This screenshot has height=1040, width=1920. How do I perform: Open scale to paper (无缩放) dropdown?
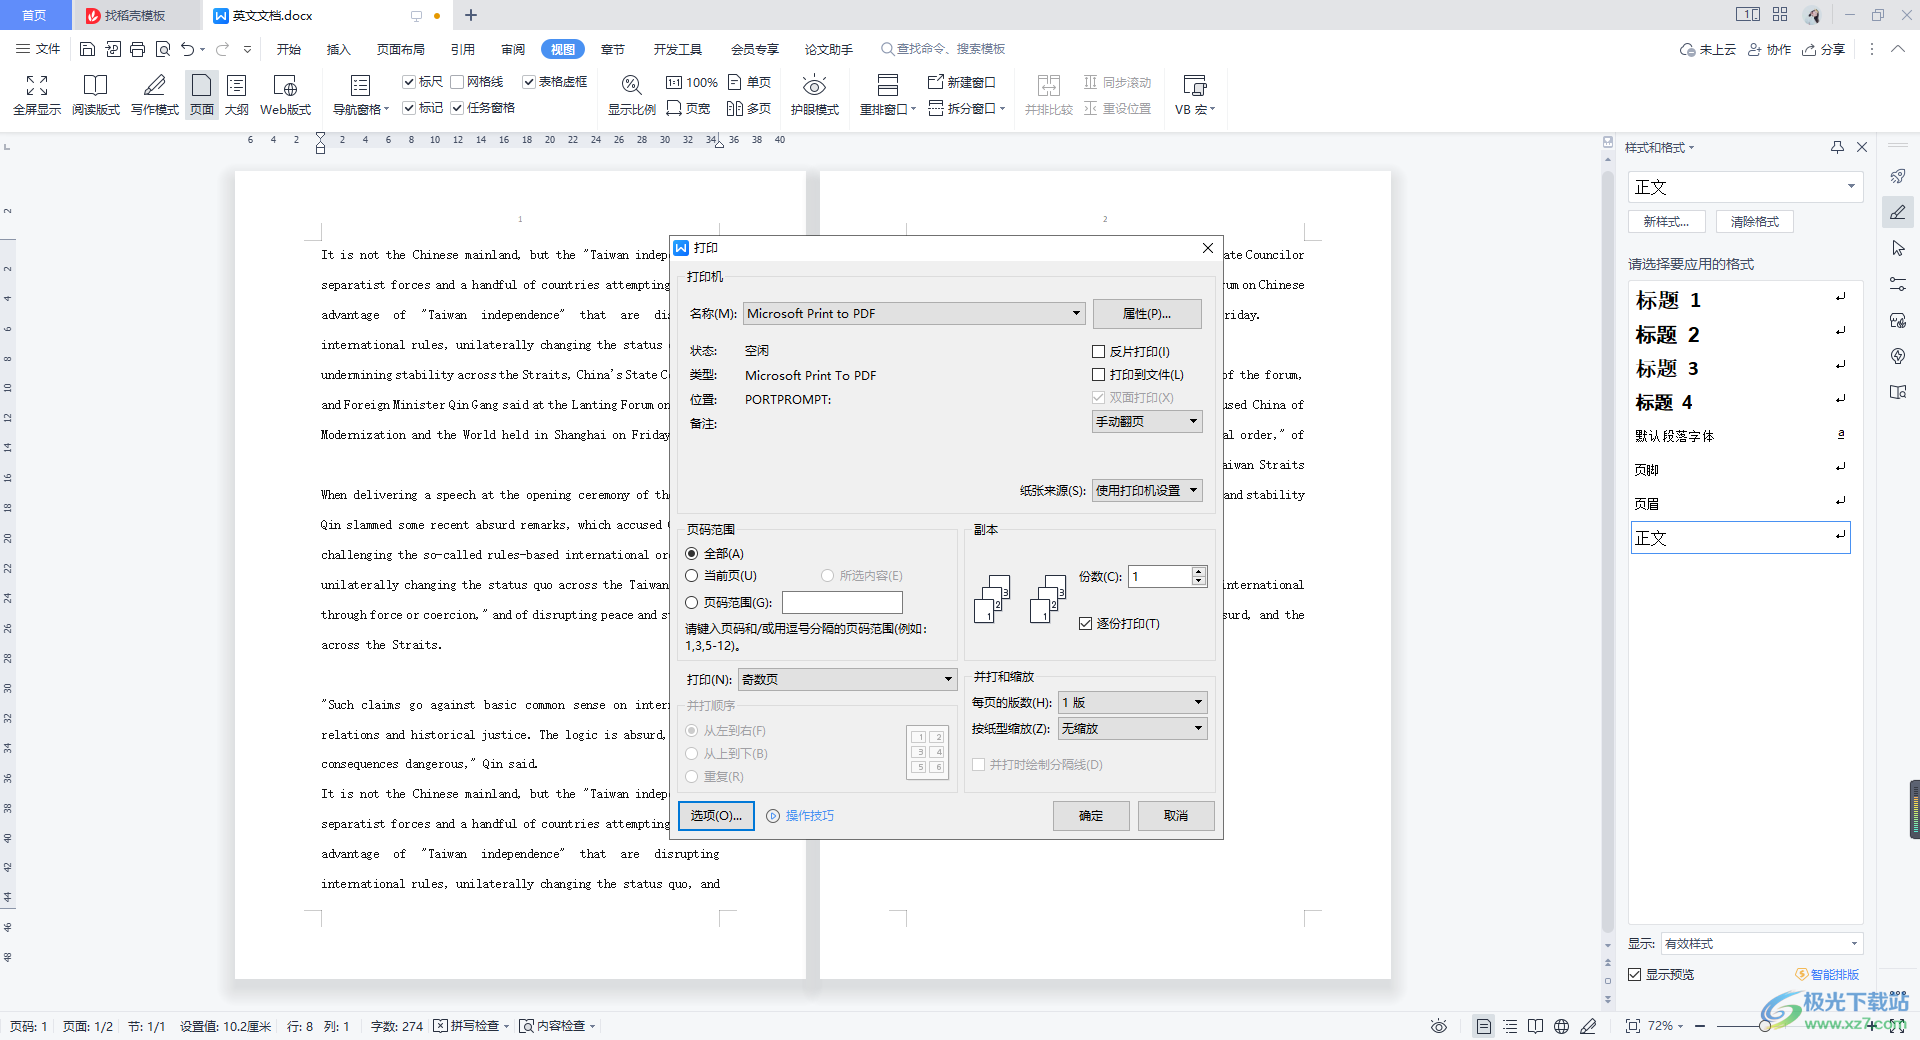tap(1132, 729)
